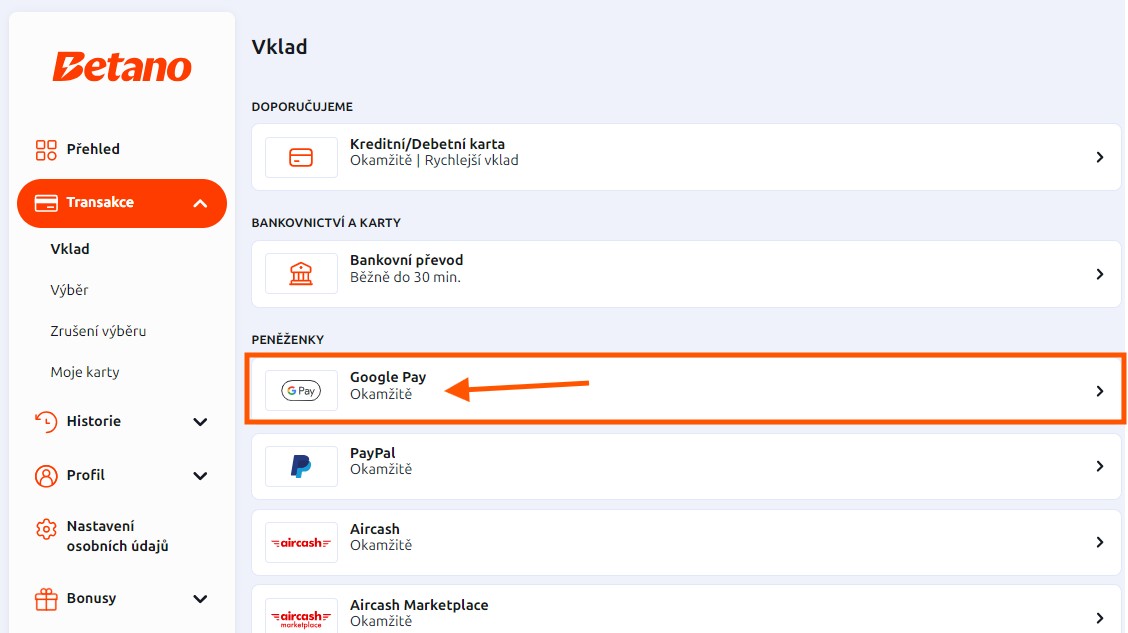Open Google Pay row arrow
Image resolution: width=1128 pixels, height=633 pixels.
pos(1099,391)
